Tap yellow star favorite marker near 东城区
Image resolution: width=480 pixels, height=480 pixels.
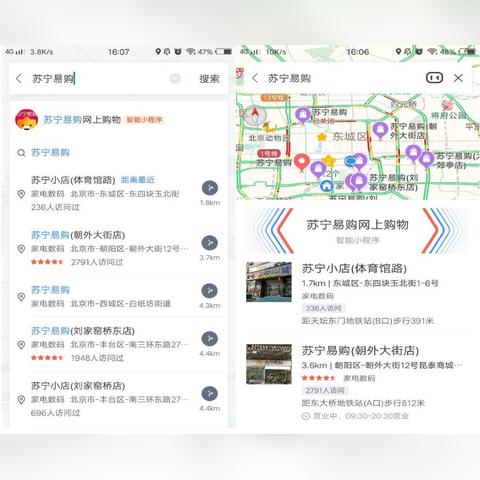322,137
